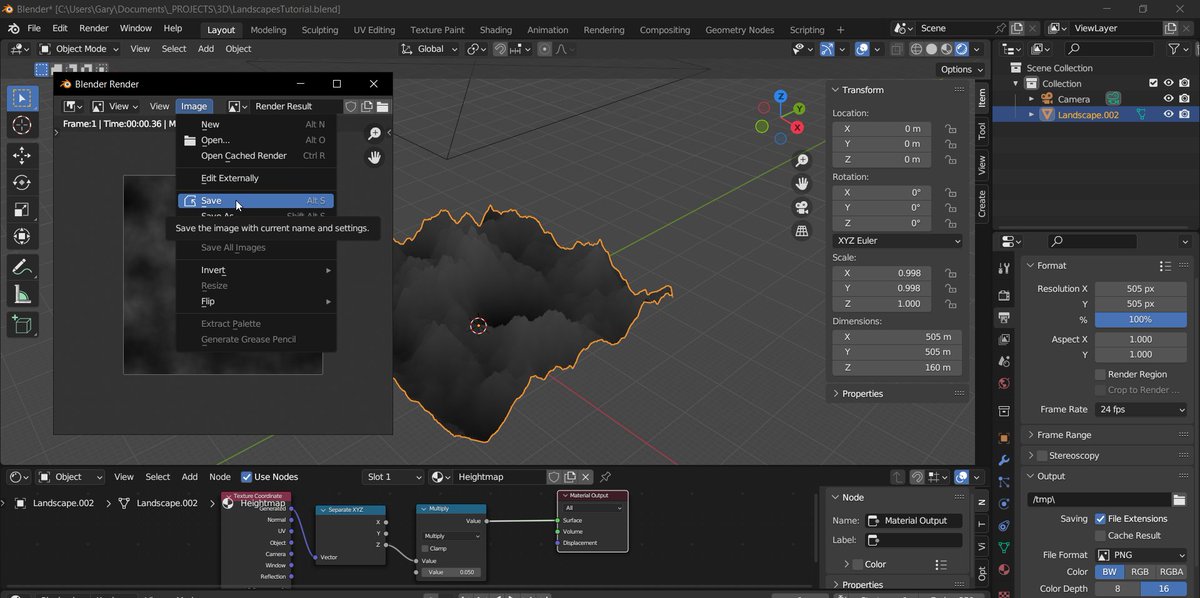Uncheck the File Extensions checkbox
The height and width of the screenshot is (598, 1200).
(1100, 519)
